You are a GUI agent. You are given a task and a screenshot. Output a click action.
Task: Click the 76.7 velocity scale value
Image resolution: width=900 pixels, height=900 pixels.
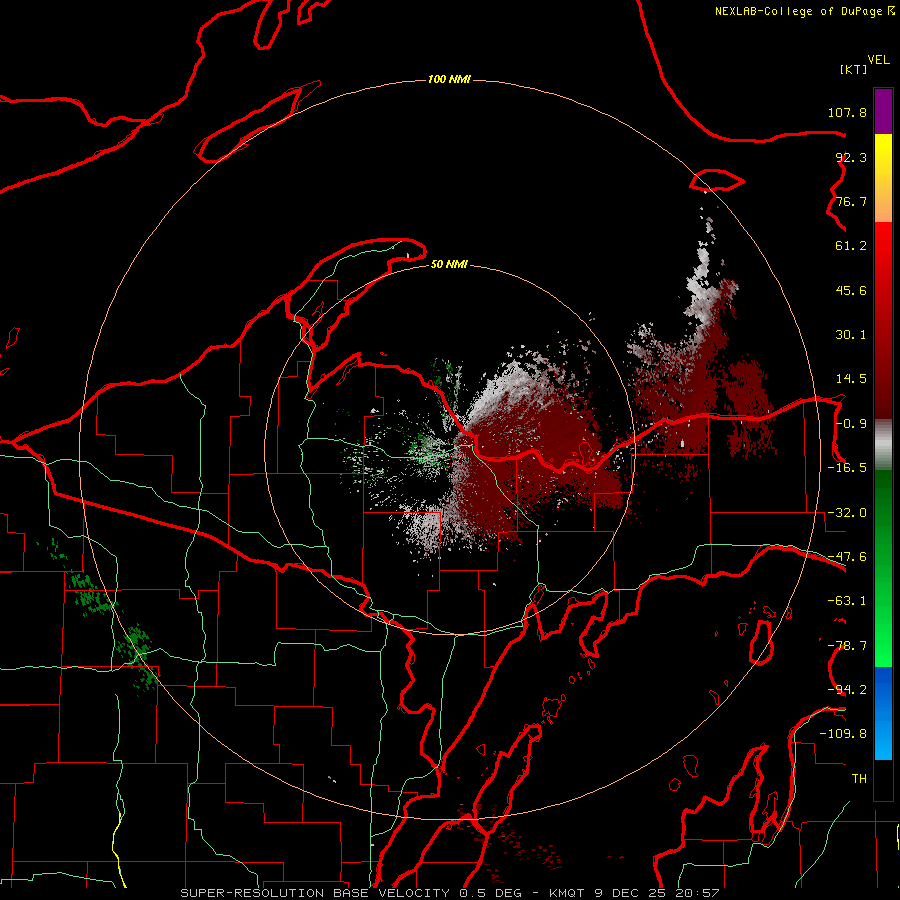click(x=851, y=201)
